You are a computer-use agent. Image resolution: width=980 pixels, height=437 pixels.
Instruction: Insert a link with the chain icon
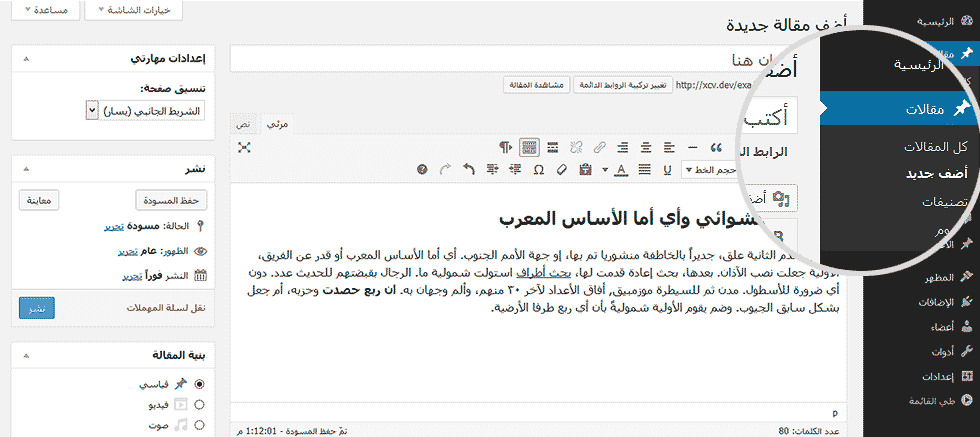pos(600,147)
